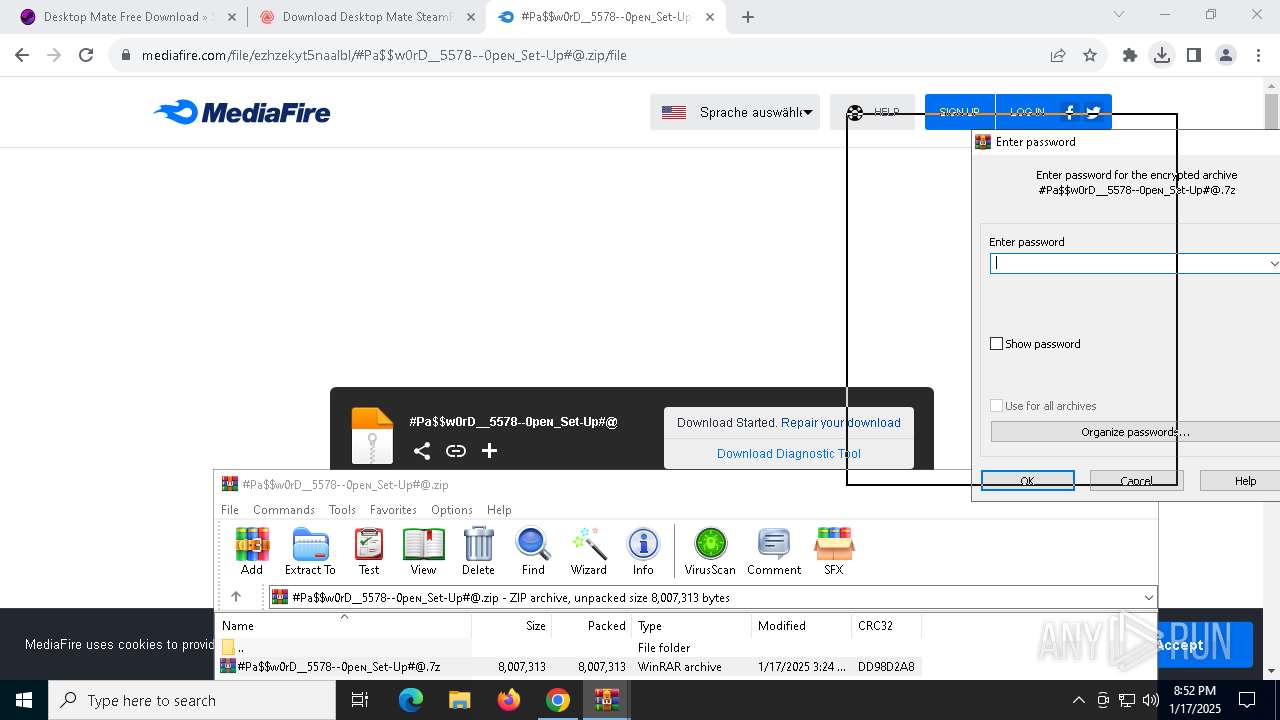Select the parent folder '..' row

(x=569, y=647)
